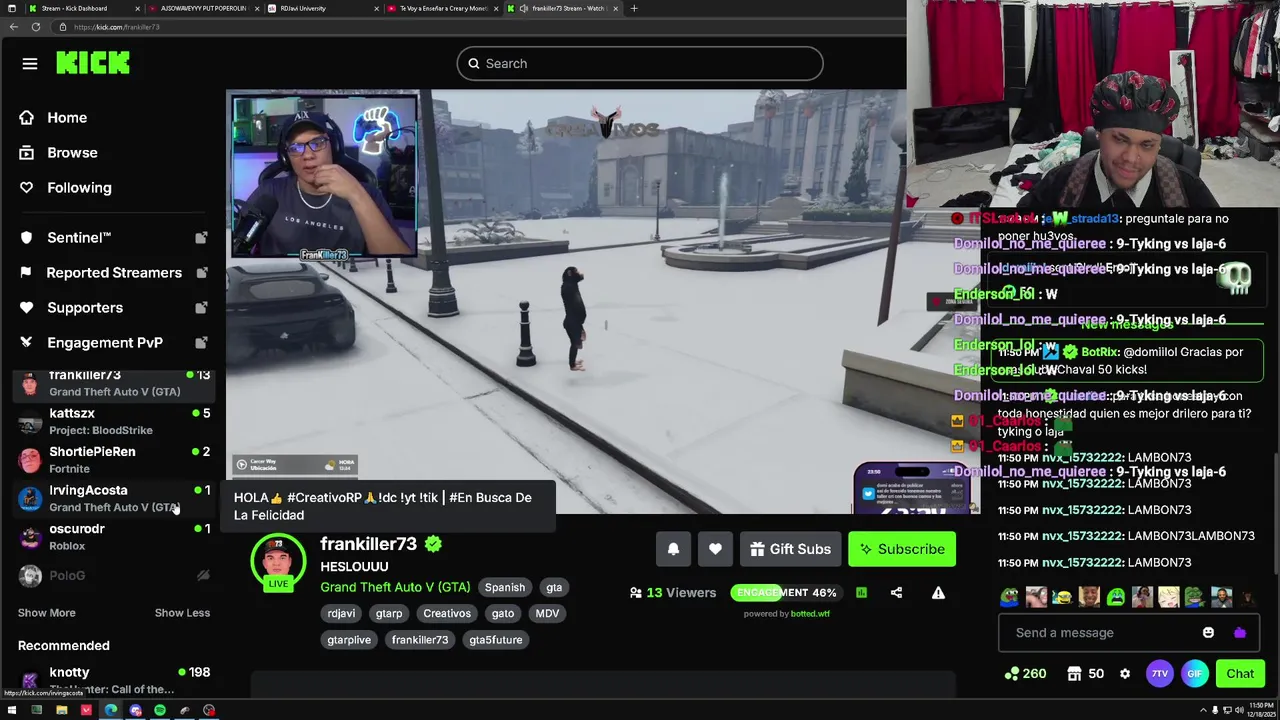The height and width of the screenshot is (720, 1280).
Task: Select the Spanish language tag
Action: [x=504, y=588]
